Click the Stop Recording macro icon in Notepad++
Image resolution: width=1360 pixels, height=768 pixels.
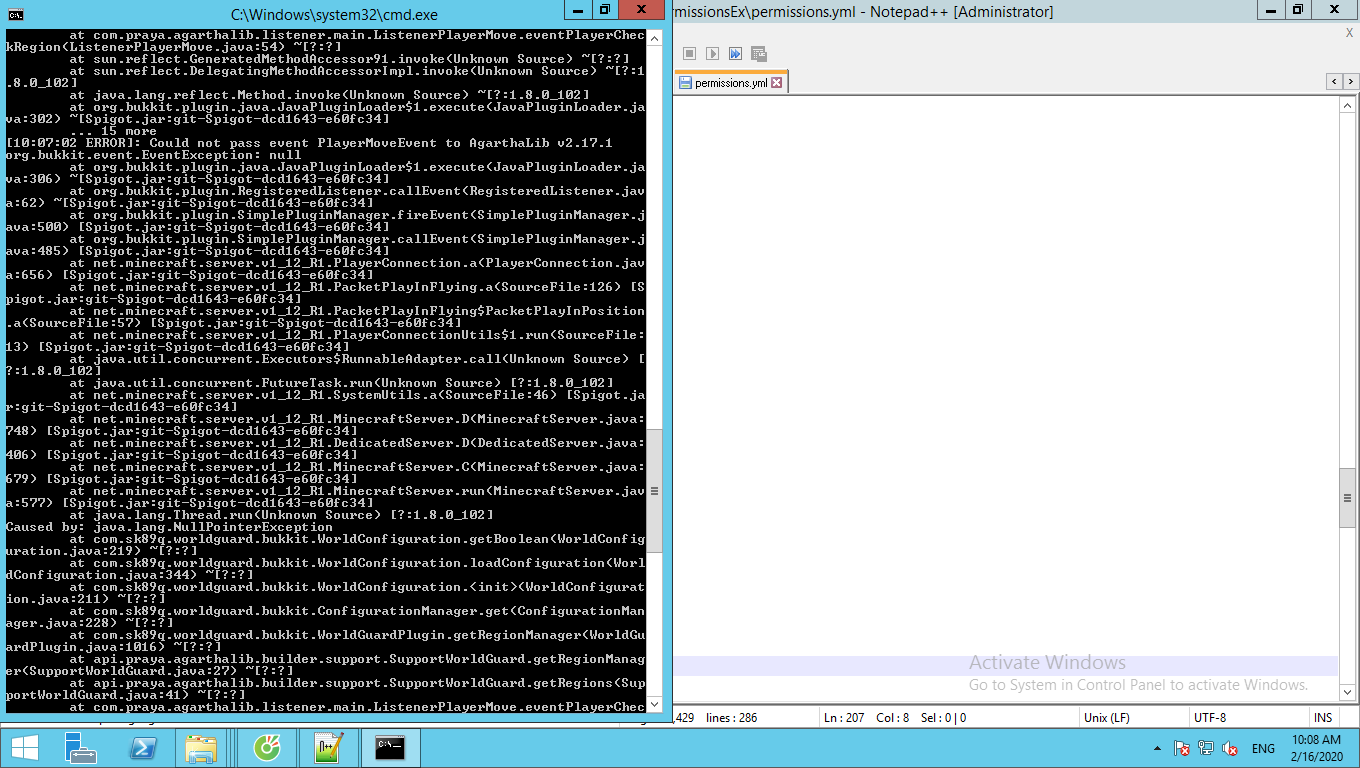pyautogui.click(x=690, y=53)
